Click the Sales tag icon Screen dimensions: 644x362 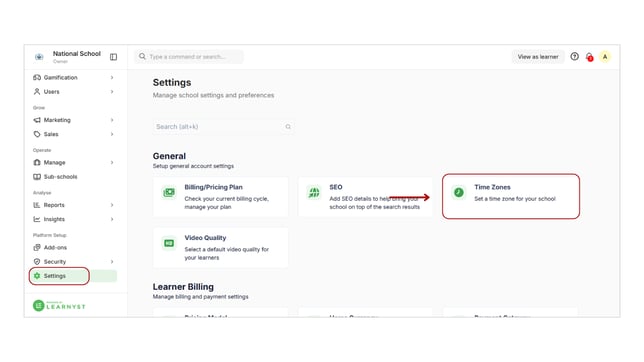[37, 134]
